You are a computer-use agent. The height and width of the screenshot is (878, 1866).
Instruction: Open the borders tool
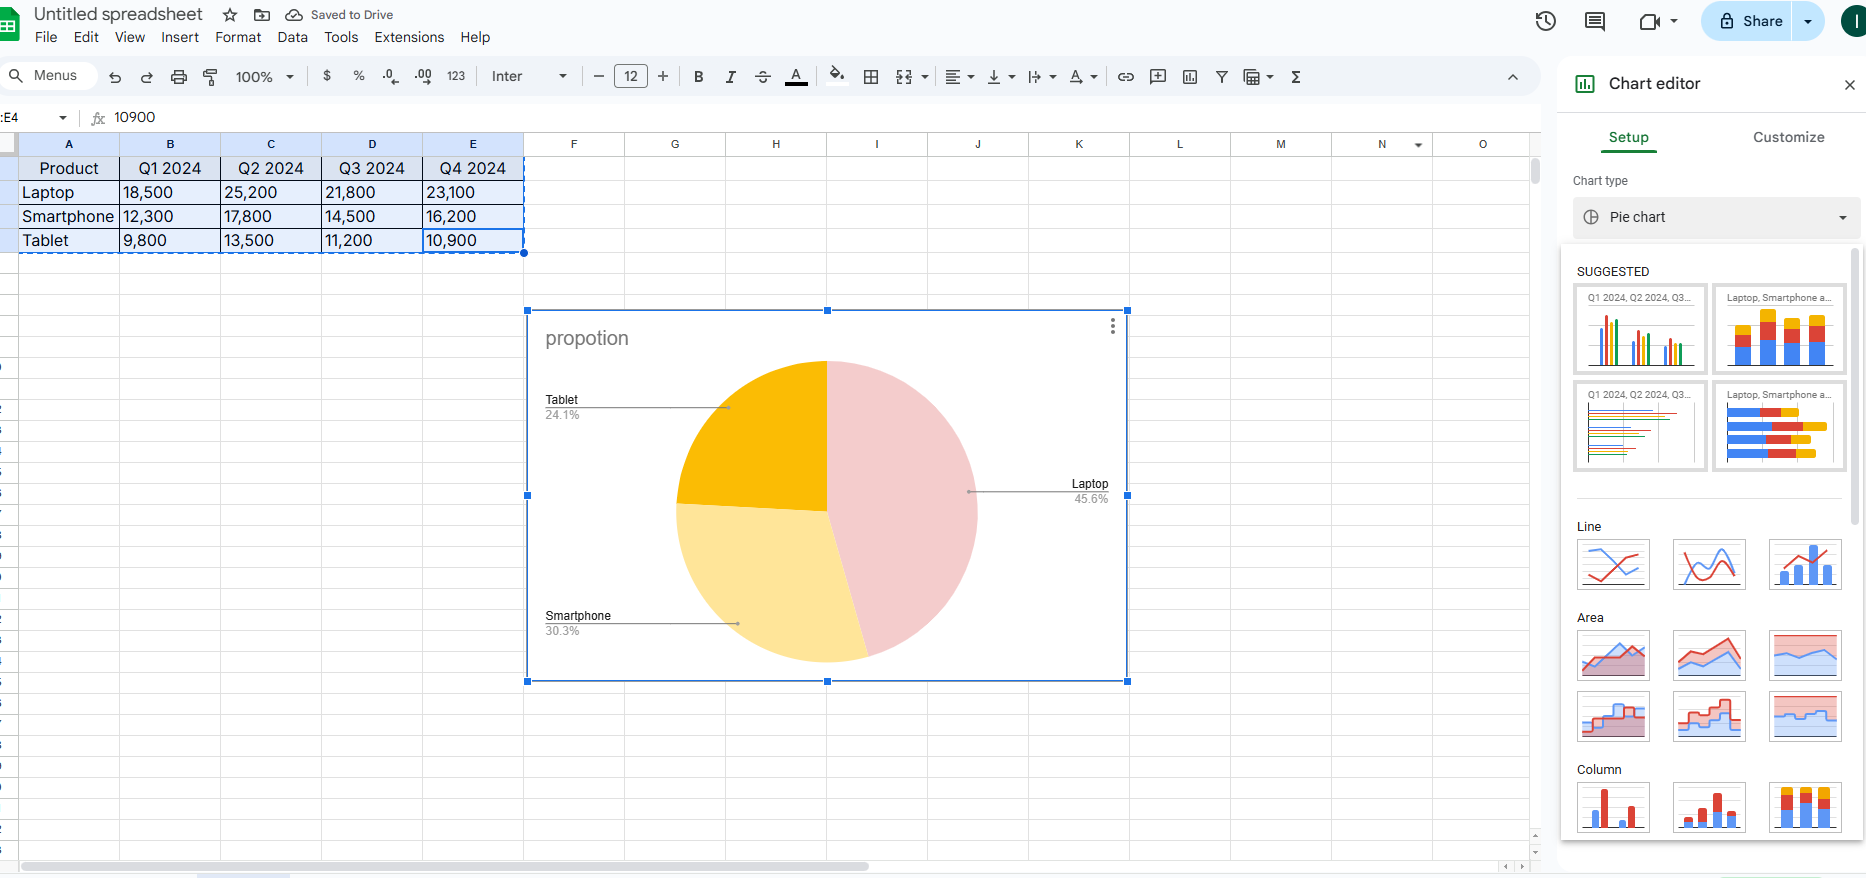click(871, 77)
